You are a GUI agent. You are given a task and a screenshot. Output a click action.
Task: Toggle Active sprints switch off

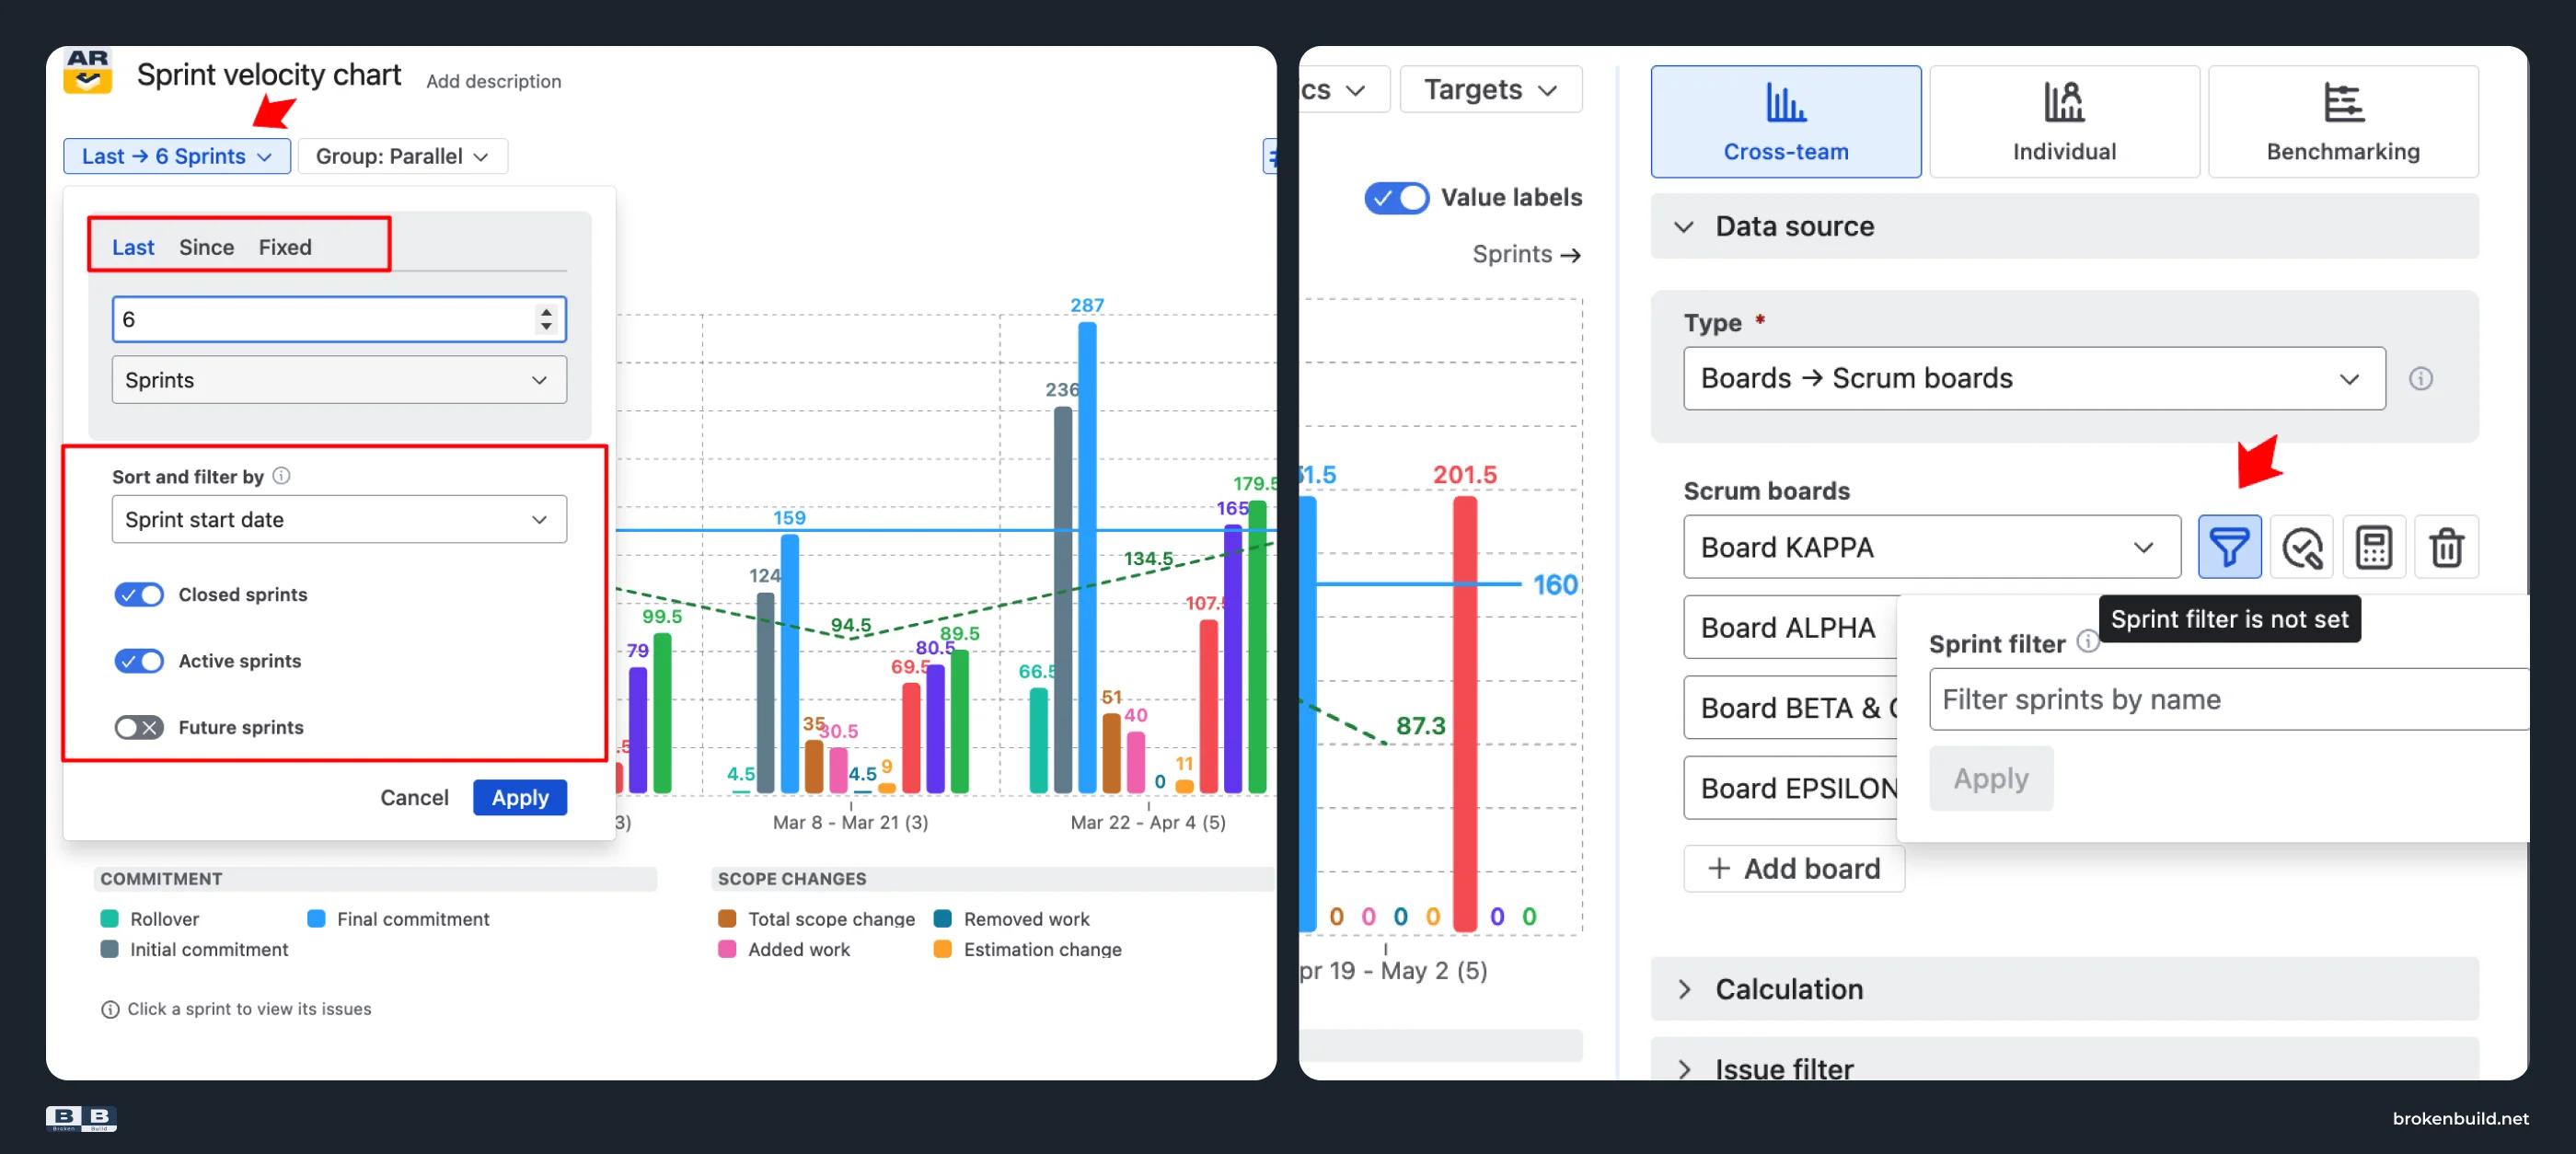click(x=138, y=661)
